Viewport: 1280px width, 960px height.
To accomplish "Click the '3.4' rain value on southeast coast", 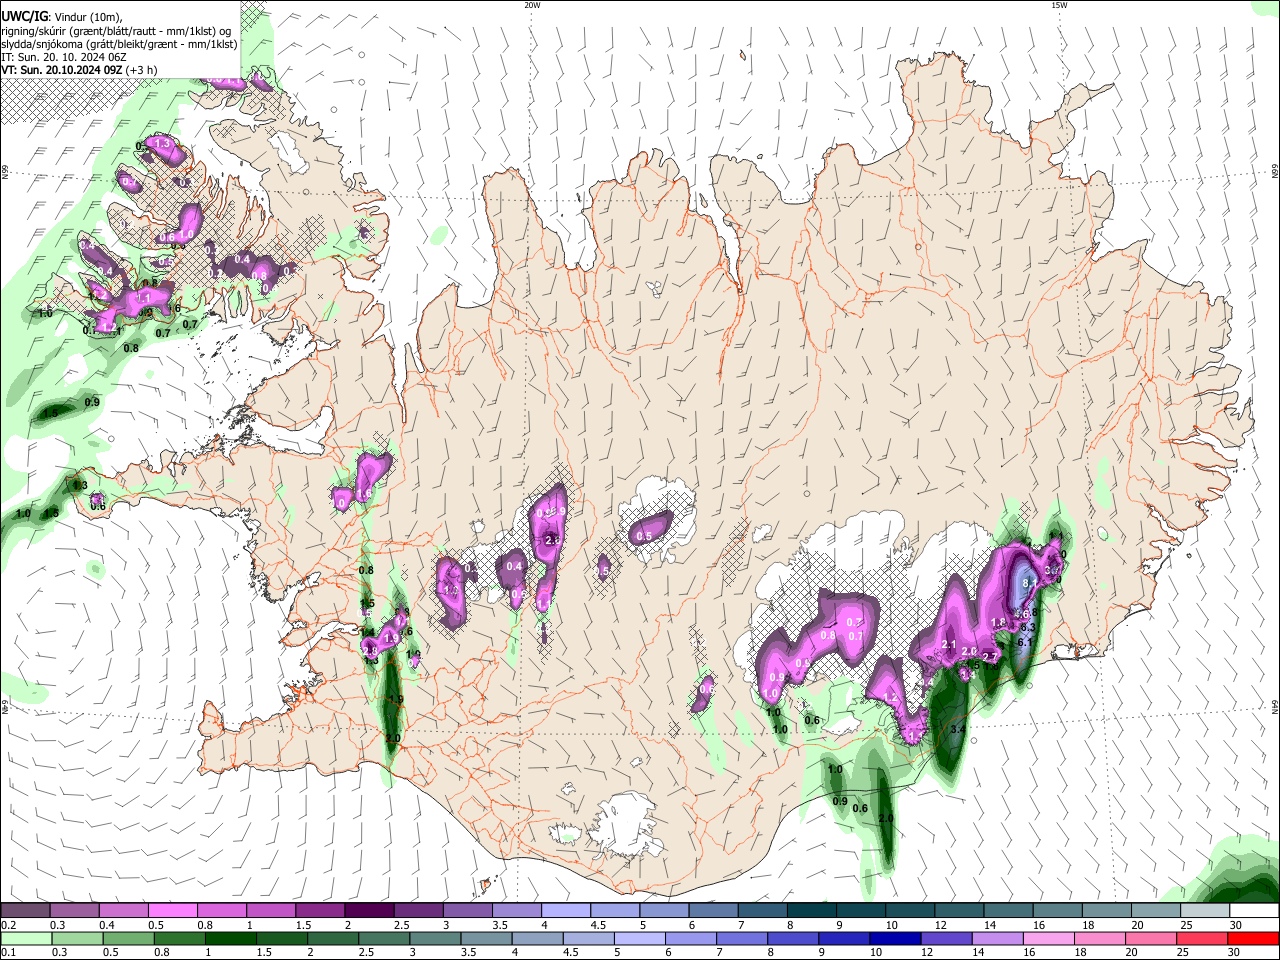I will (x=956, y=729).
